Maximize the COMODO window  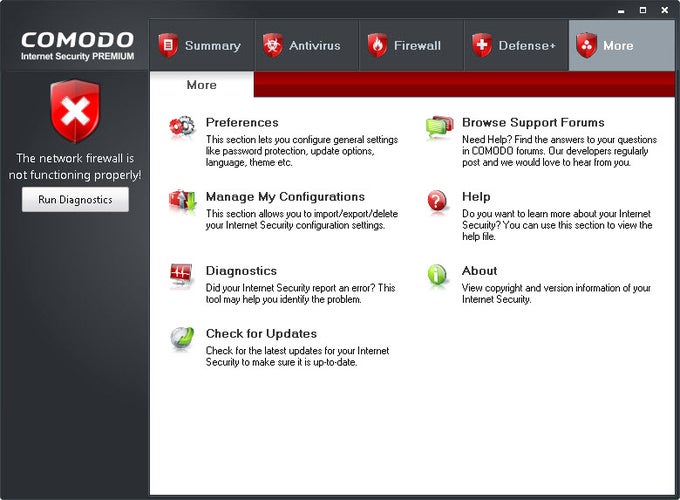(x=643, y=10)
